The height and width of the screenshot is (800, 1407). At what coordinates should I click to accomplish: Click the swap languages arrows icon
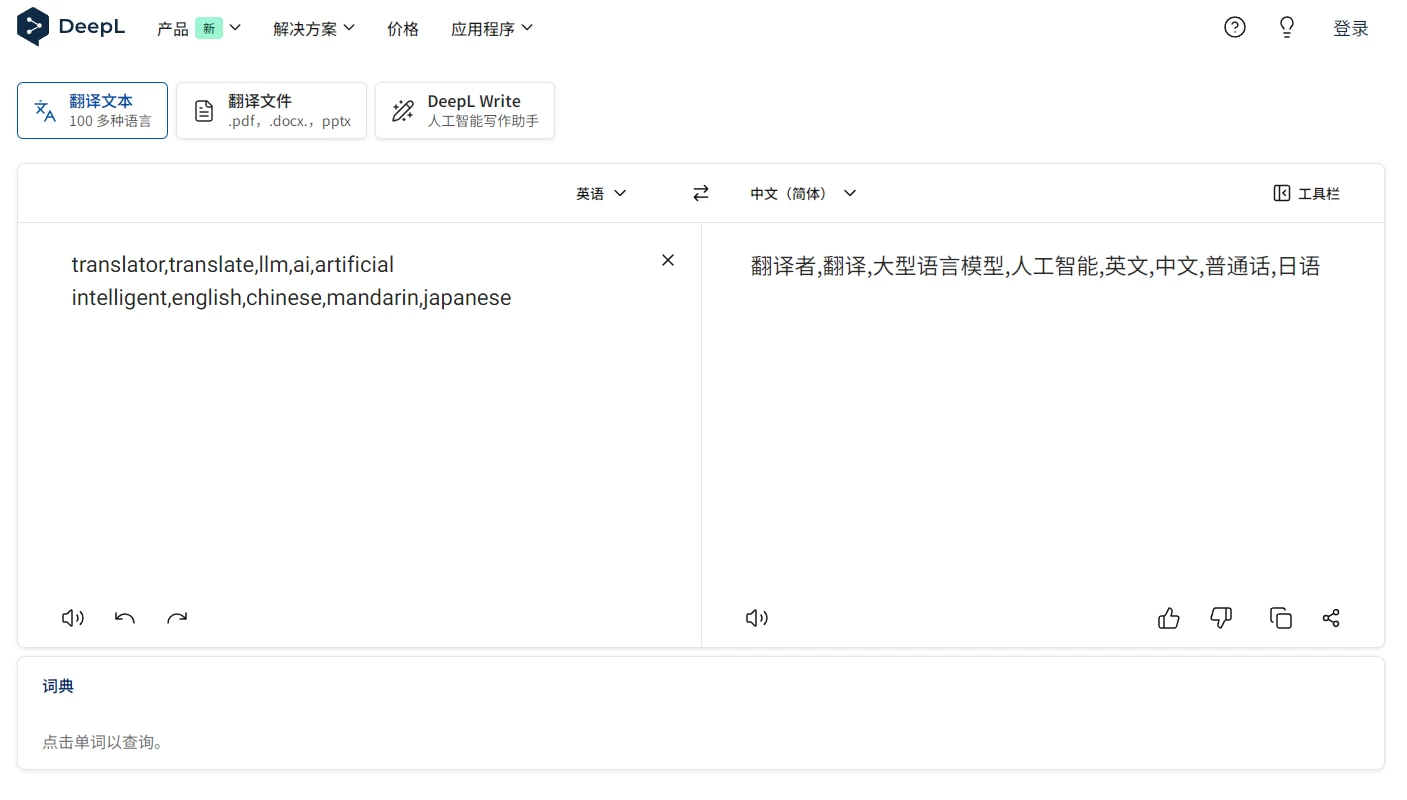700,192
